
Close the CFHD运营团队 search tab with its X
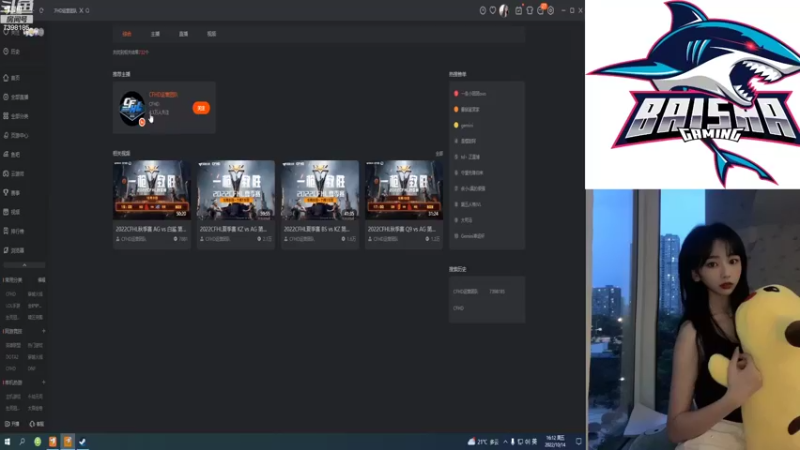[81, 10]
